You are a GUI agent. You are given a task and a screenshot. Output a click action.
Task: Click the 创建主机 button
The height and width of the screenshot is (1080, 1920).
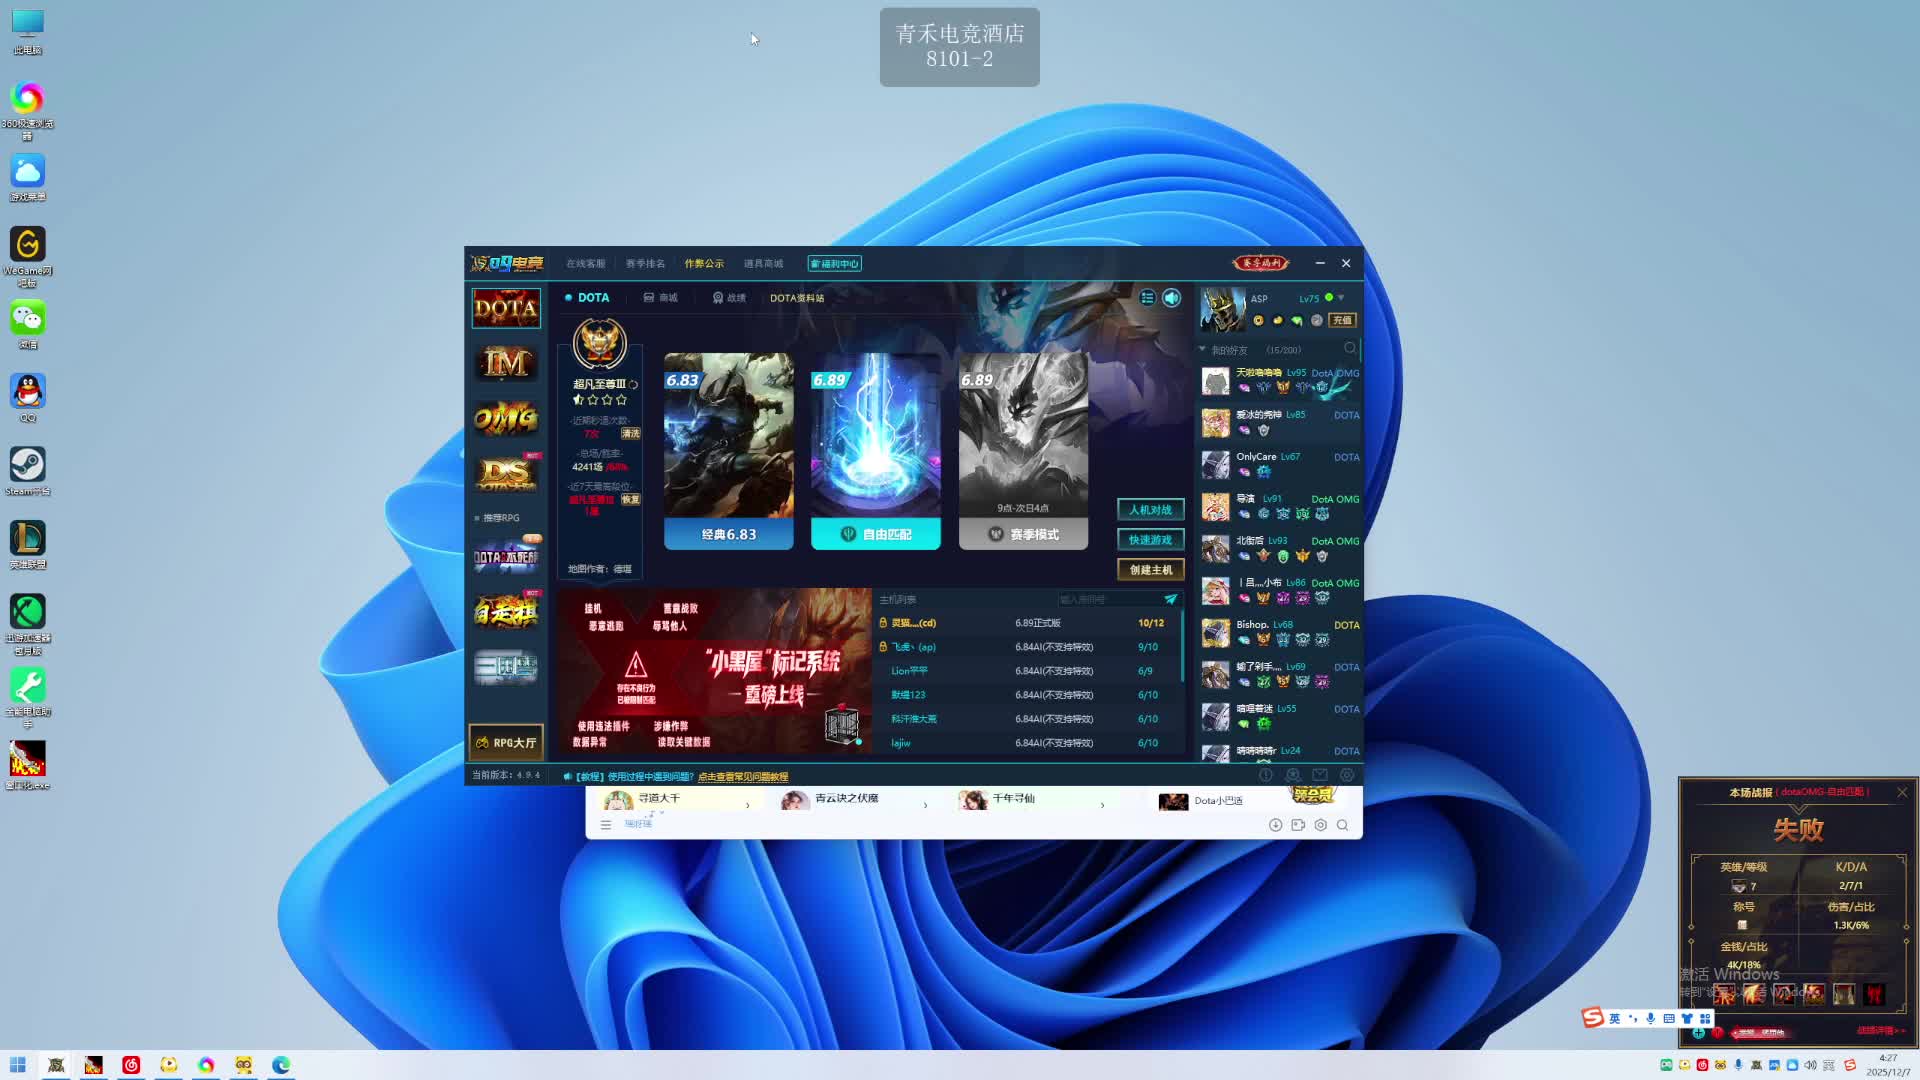click(1150, 570)
